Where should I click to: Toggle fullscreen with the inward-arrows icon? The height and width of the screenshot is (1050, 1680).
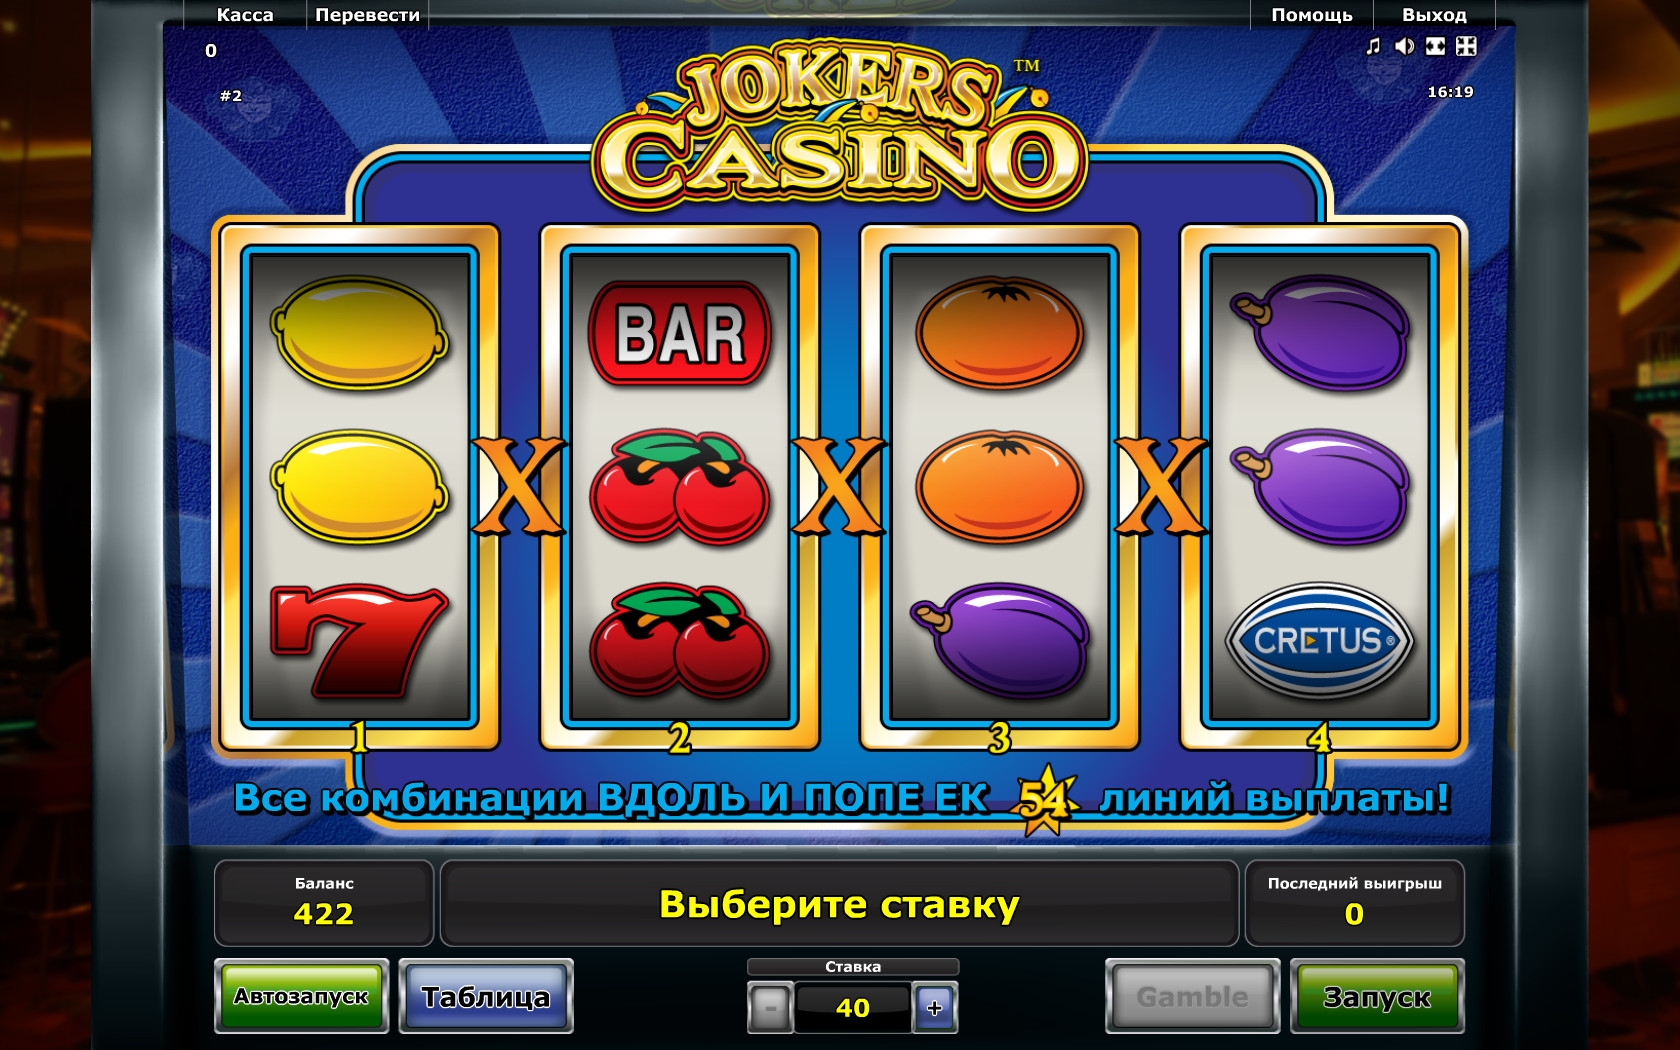pos(1466,46)
